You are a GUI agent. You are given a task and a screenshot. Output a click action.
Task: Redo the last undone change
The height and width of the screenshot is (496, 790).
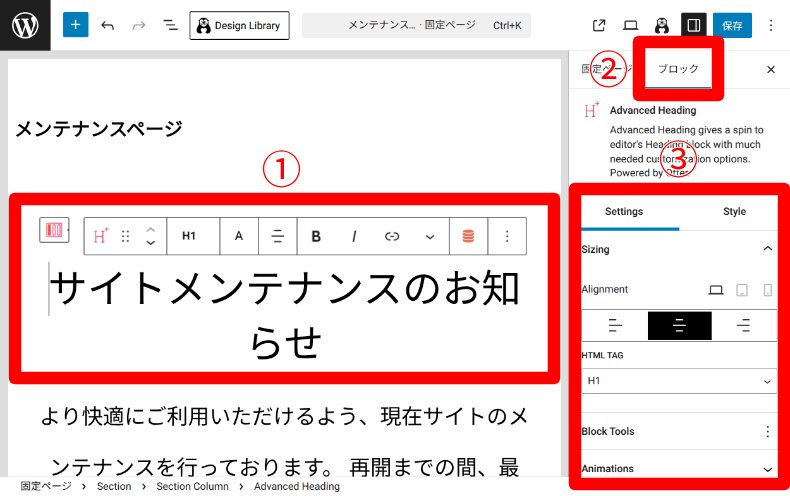pyautogui.click(x=139, y=25)
